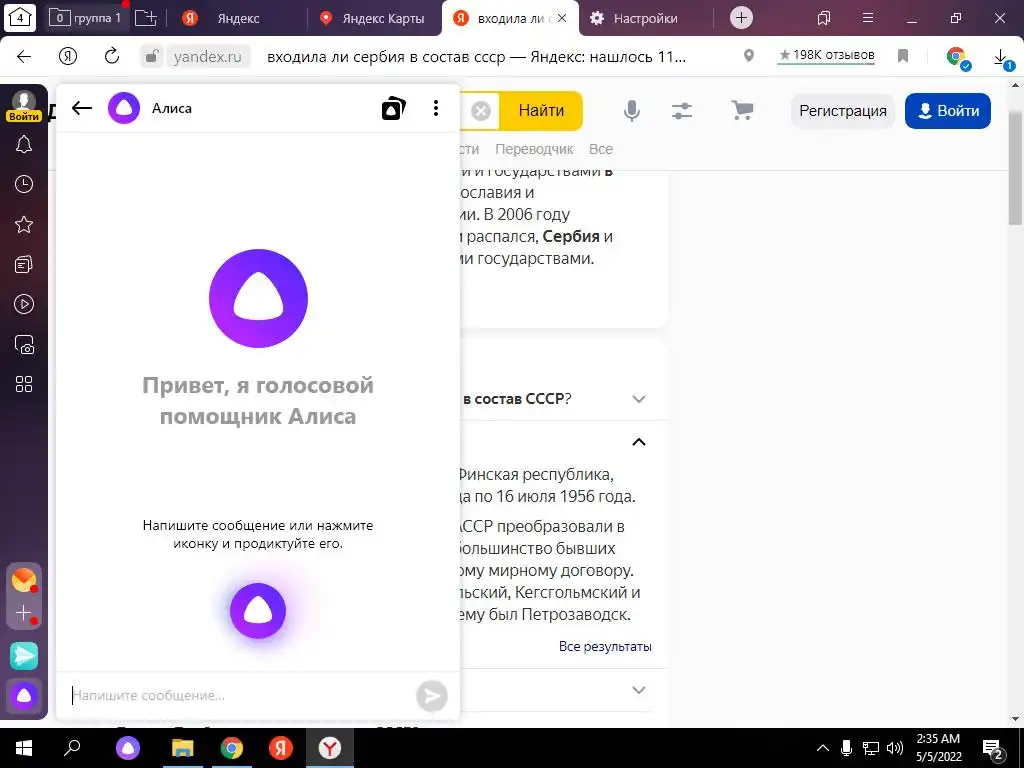The width and height of the screenshot is (1024, 768).
Task: Create a new tab group
Action: click(x=146, y=18)
